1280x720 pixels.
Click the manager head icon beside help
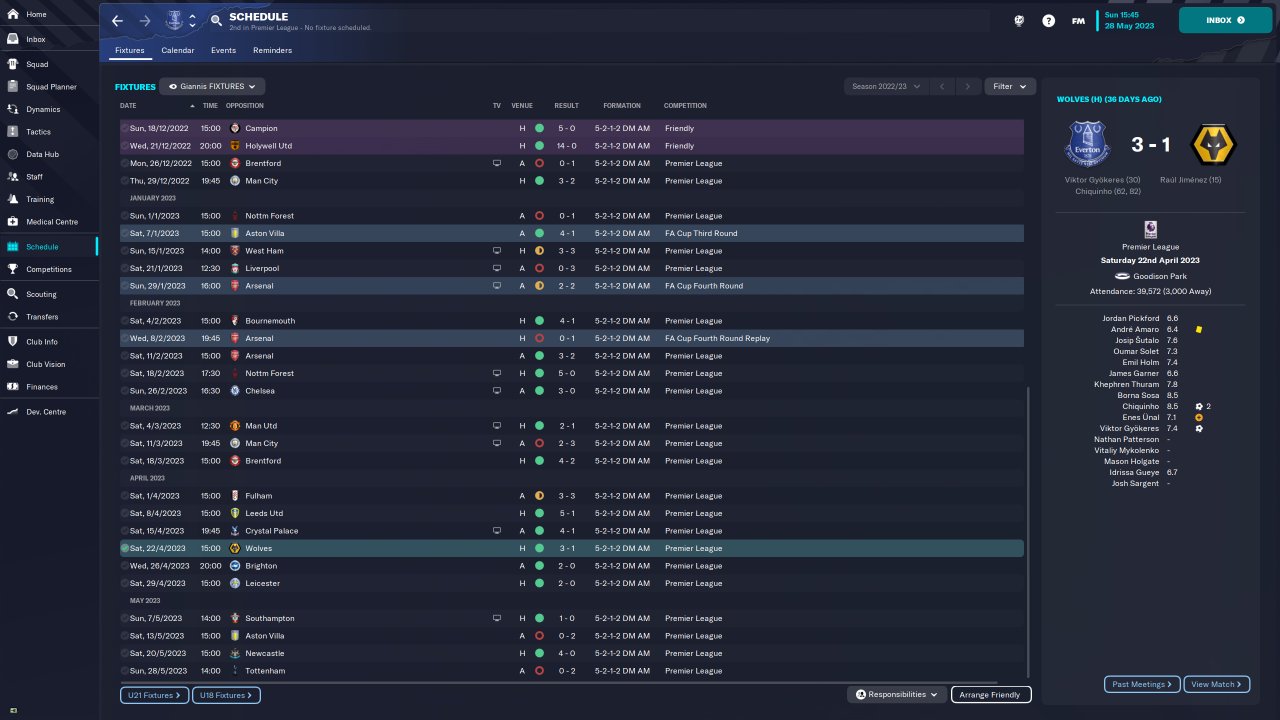pos(1019,20)
